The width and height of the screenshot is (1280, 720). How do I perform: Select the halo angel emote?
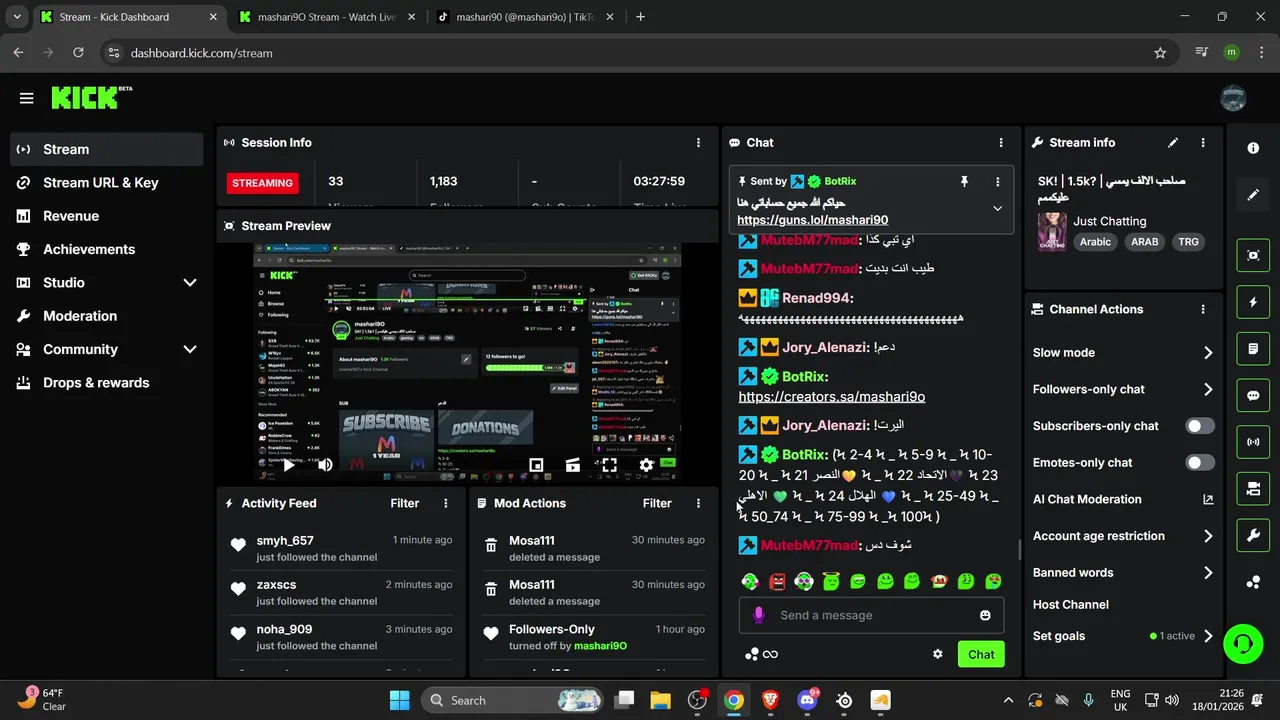click(x=831, y=581)
